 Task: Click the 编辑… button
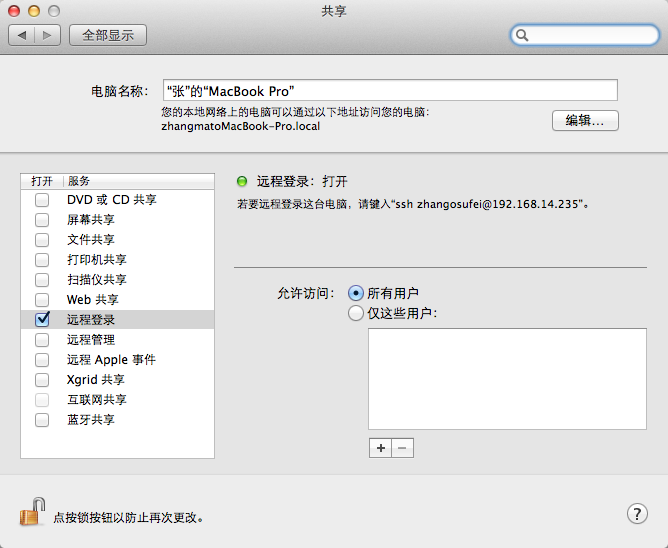click(585, 121)
